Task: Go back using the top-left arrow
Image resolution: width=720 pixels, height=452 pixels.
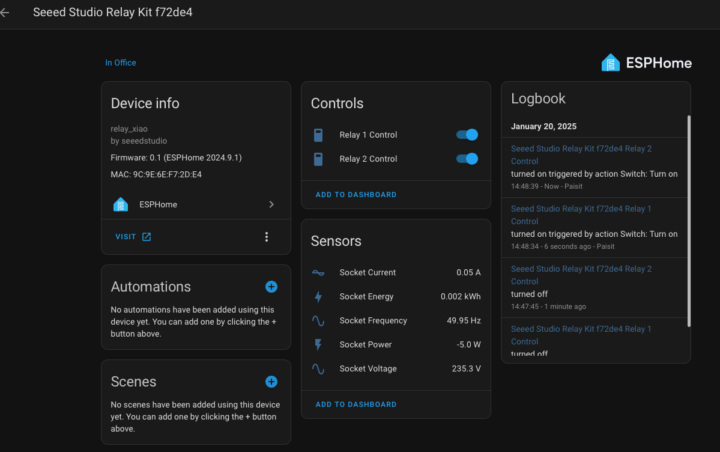Action: click(x=5, y=12)
